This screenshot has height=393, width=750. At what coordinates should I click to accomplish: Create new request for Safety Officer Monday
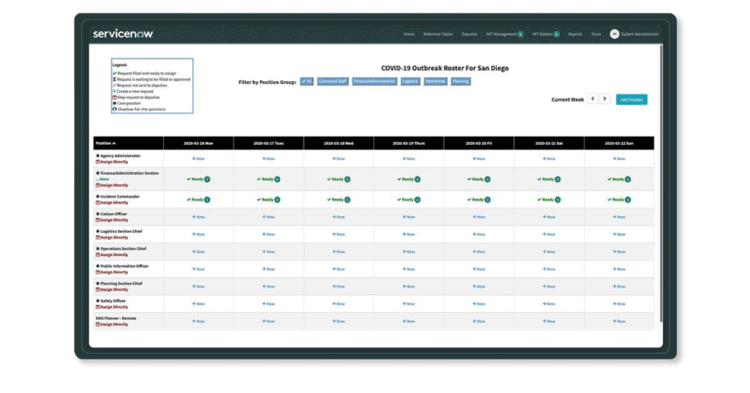coord(199,304)
